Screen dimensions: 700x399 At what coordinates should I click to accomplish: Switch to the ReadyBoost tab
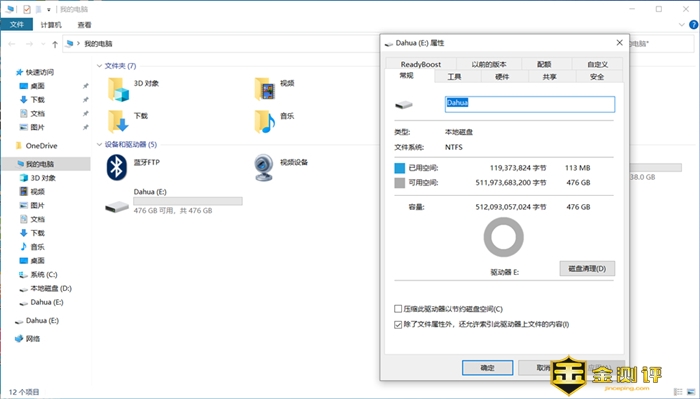(x=421, y=64)
